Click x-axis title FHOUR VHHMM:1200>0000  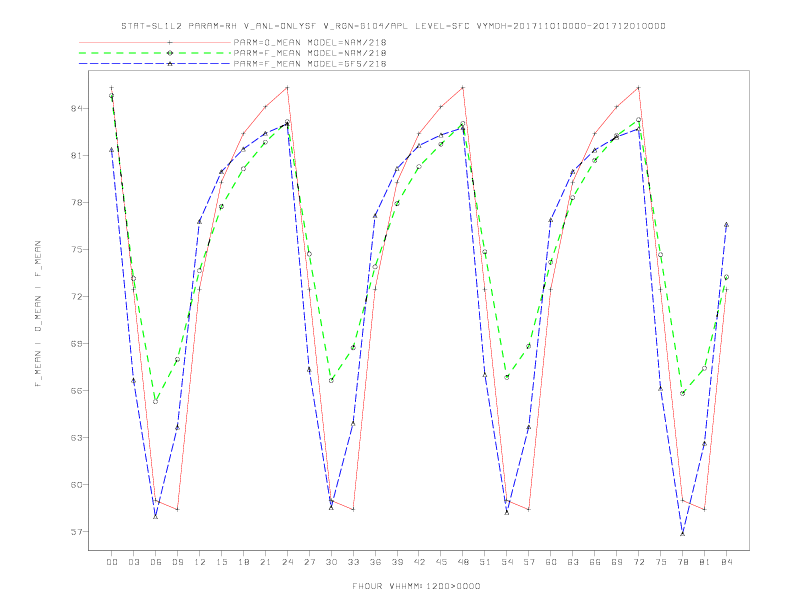[x=416, y=586]
